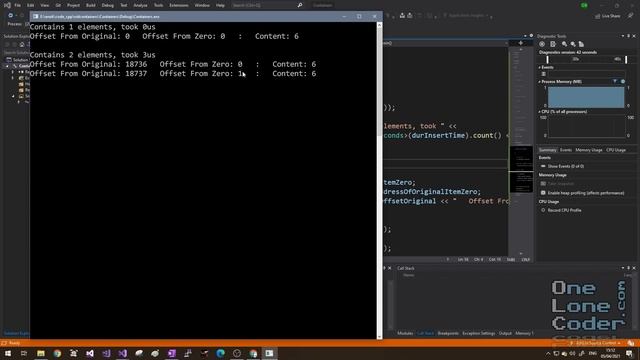This screenshot has height=360, width=640.
Task: Switch to the CPU Usage tab
Action: click(x=616, y=150)
